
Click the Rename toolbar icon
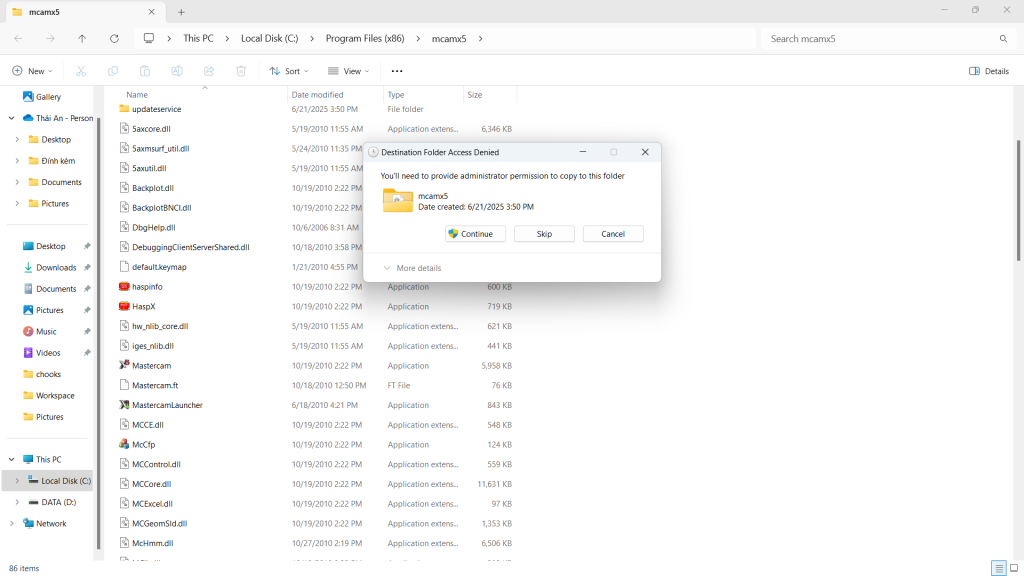click(177, 71)
